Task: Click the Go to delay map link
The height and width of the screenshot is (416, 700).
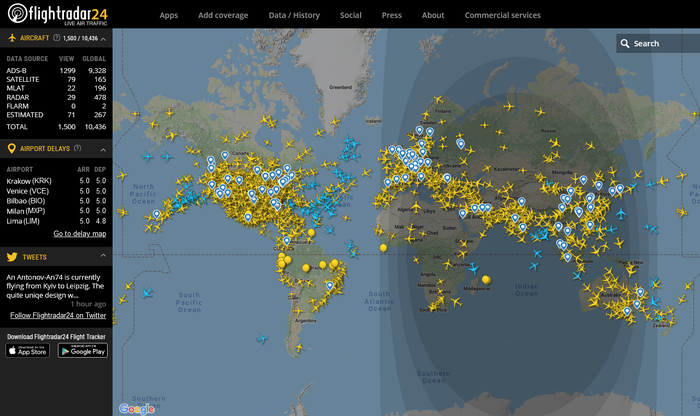Action: tap(79, 233)
